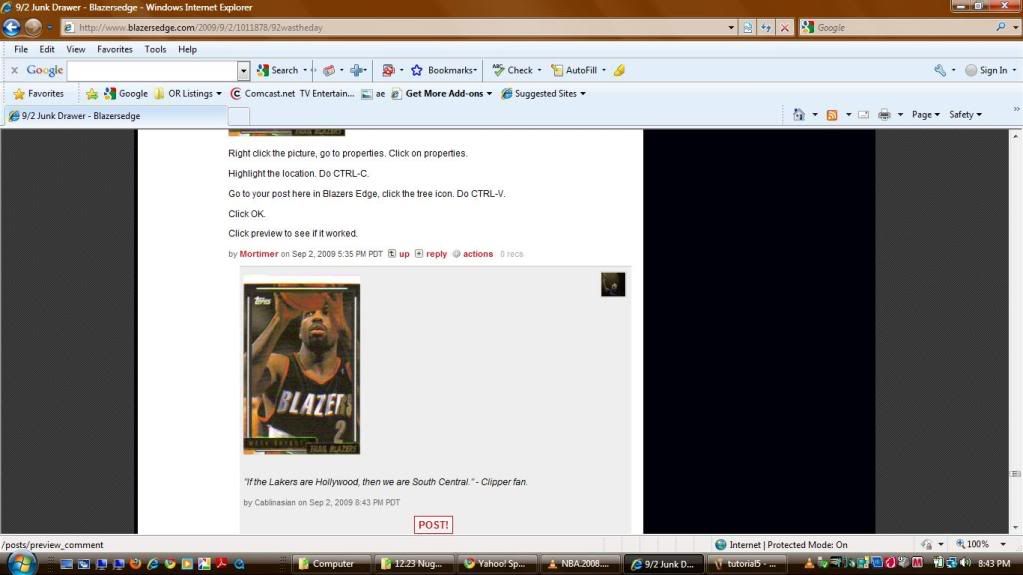Screen dimensions: 1023x575
Task: Expand the Google Toolbar search box dropdown
Action: coord(243,70)
